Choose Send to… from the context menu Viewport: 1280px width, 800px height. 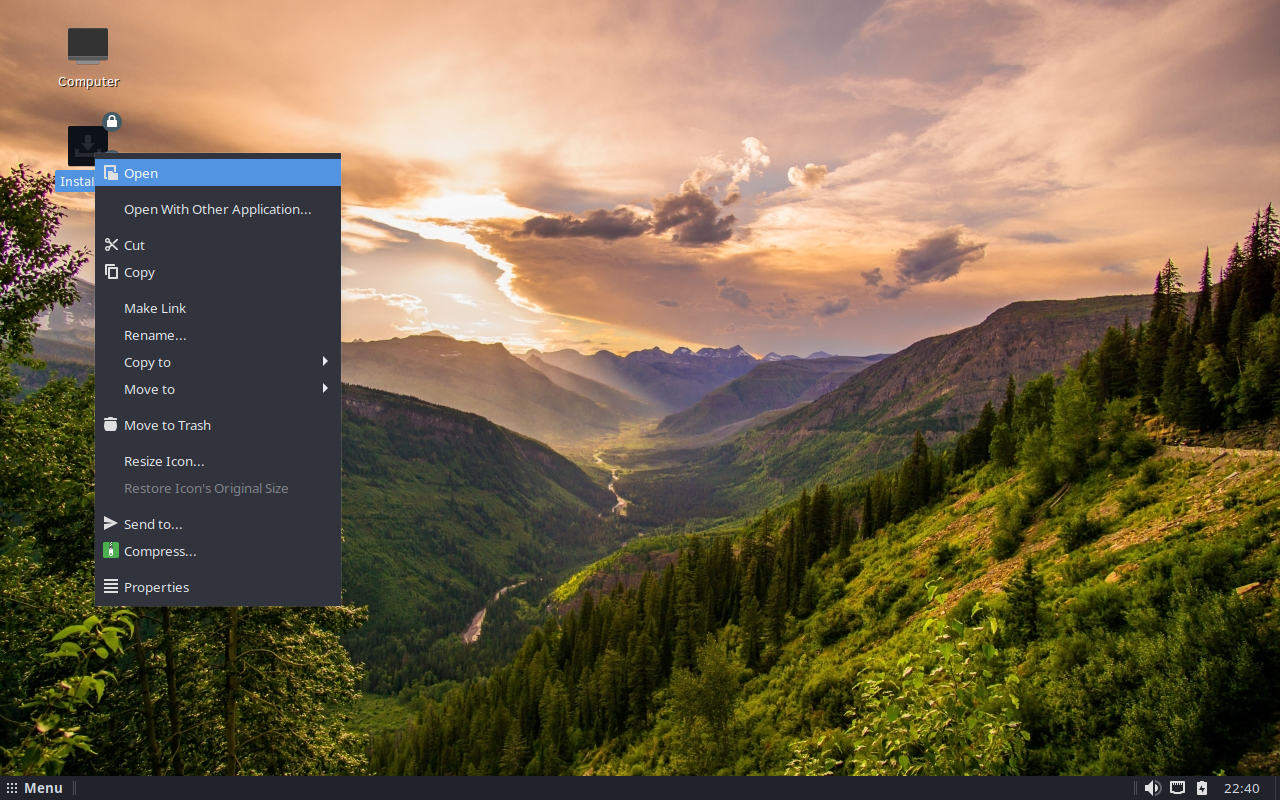(x=218, y=524)
